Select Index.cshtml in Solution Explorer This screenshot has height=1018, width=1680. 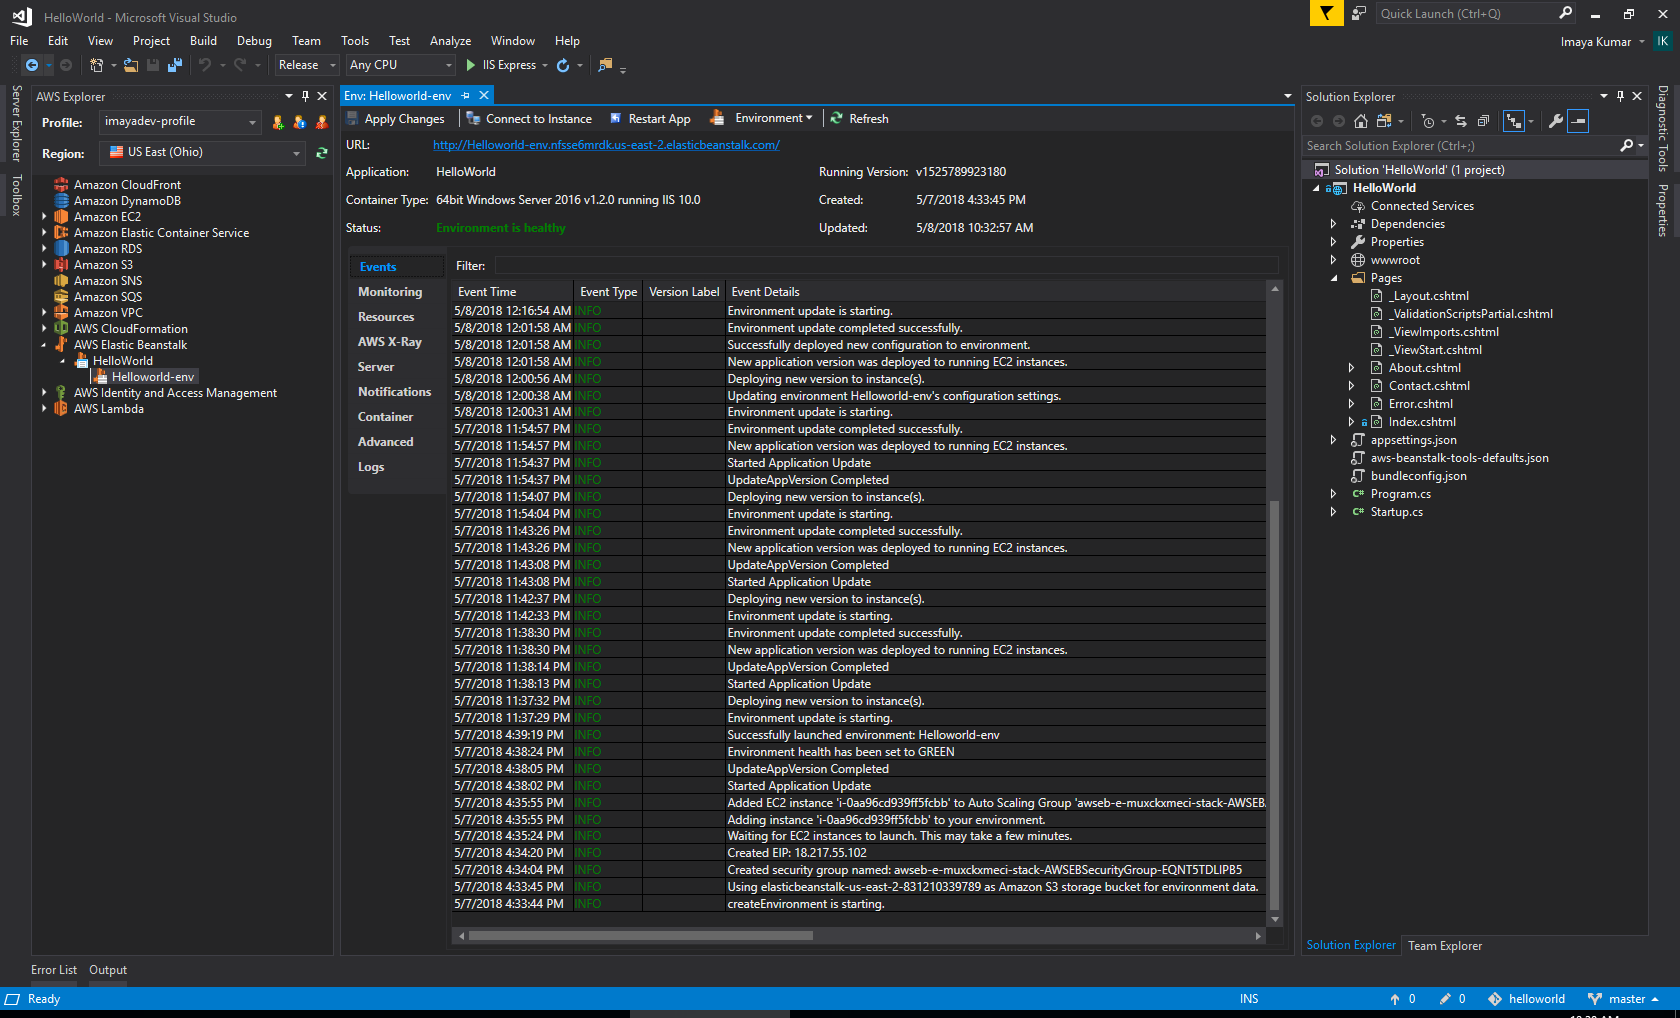1421,422
